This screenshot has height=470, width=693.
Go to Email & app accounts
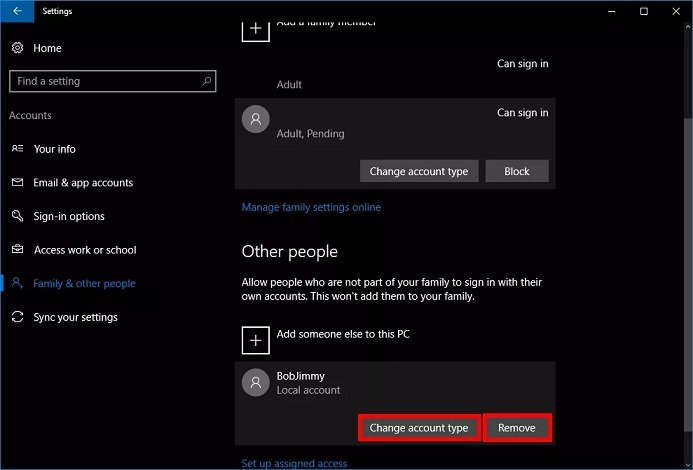tap(83, 183)
